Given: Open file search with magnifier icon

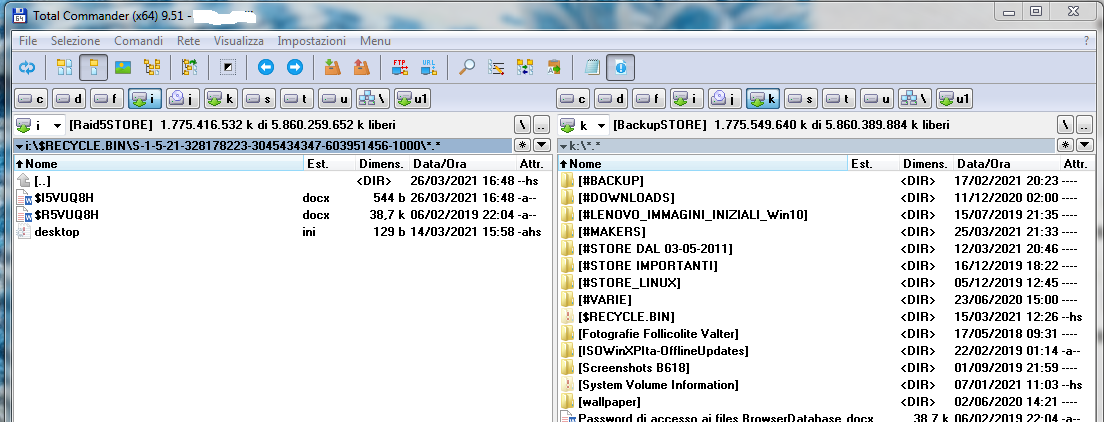Looking at the screenshot, I should click(x=466, y=68).
